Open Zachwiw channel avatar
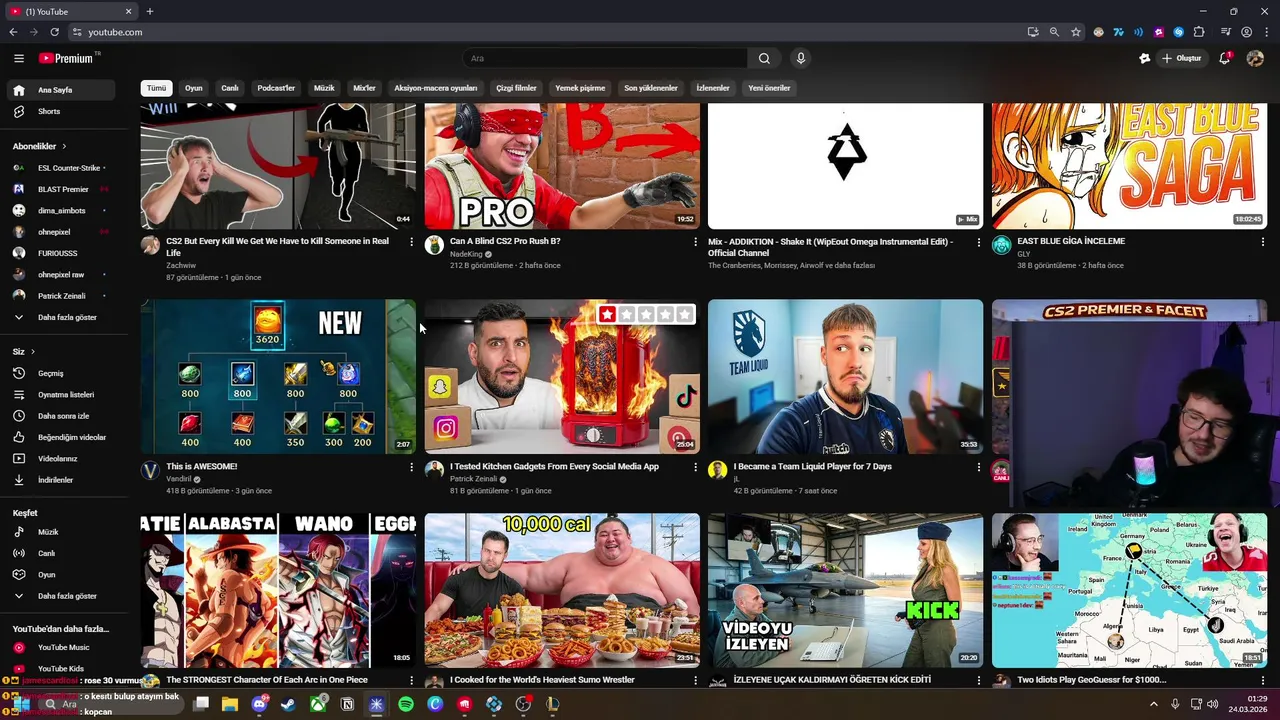This screenshot has width=1280, height=720. [150, 245]
